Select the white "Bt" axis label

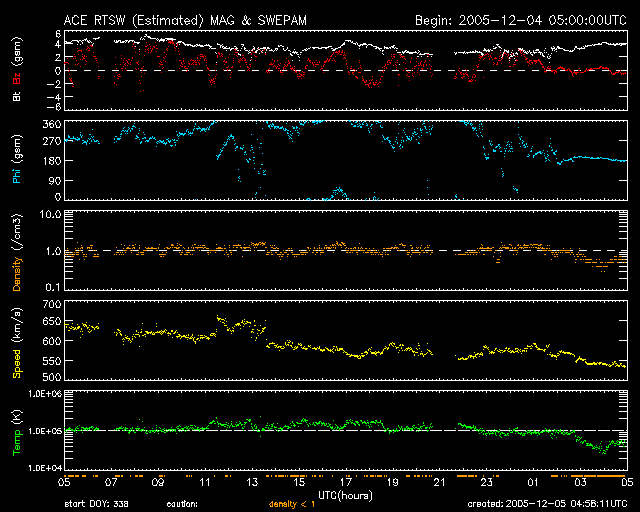17,96
